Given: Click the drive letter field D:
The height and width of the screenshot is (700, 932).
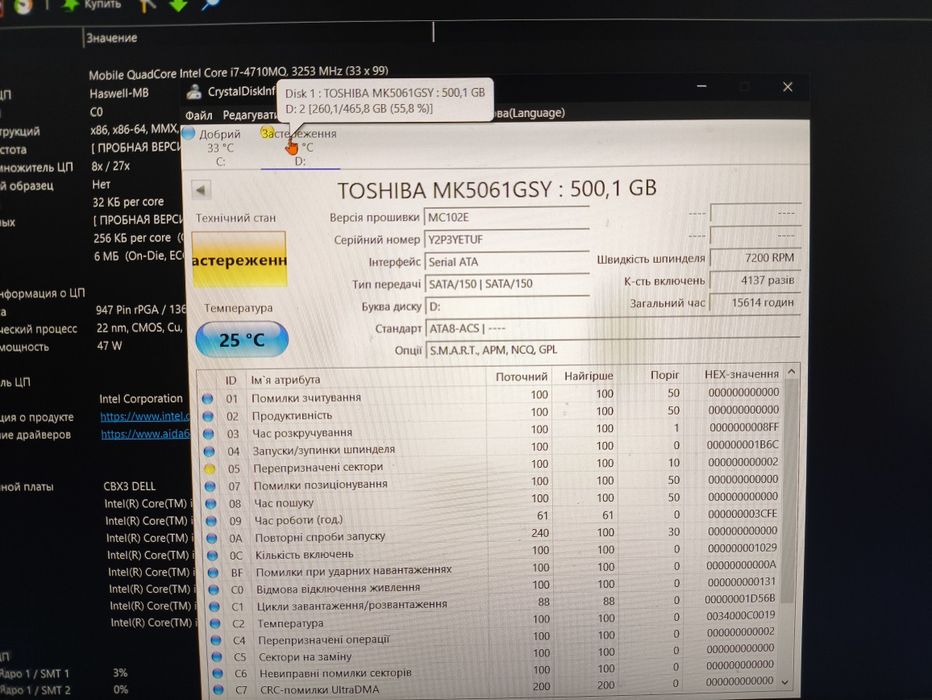Looking at the screenshot, I should click(506, 307).
